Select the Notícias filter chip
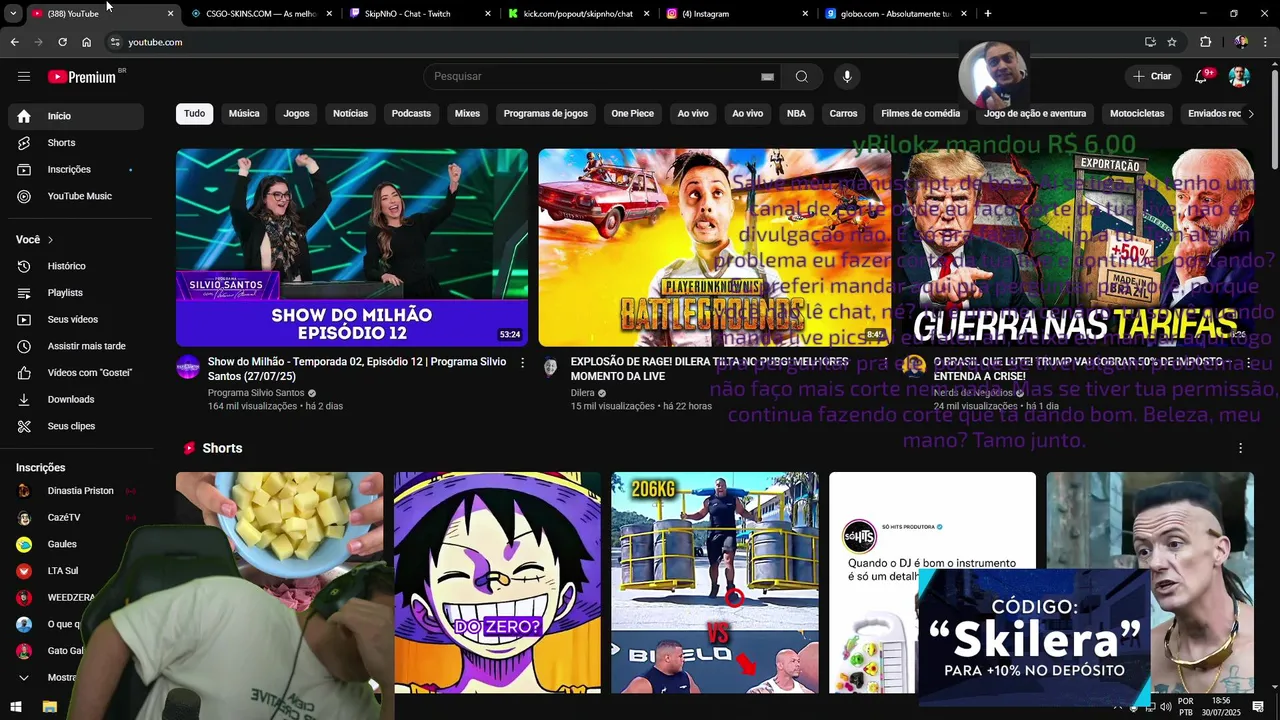Image resolution: width=1280 pixels, height=720 pixels. coord(350,114)
